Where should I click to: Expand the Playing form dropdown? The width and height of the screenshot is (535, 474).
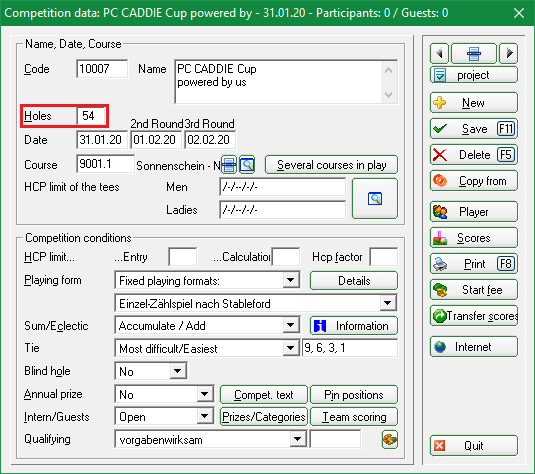[291, 280]
